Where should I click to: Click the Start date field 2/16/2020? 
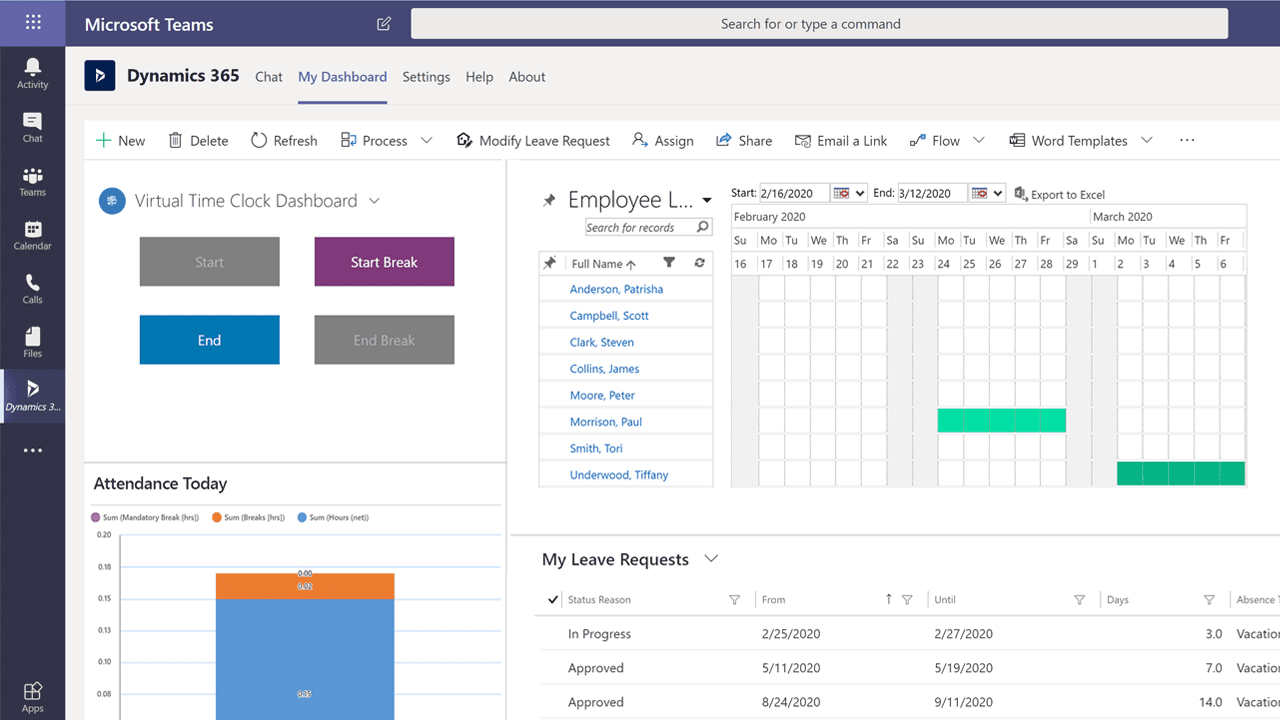click(x=794, y=193)
